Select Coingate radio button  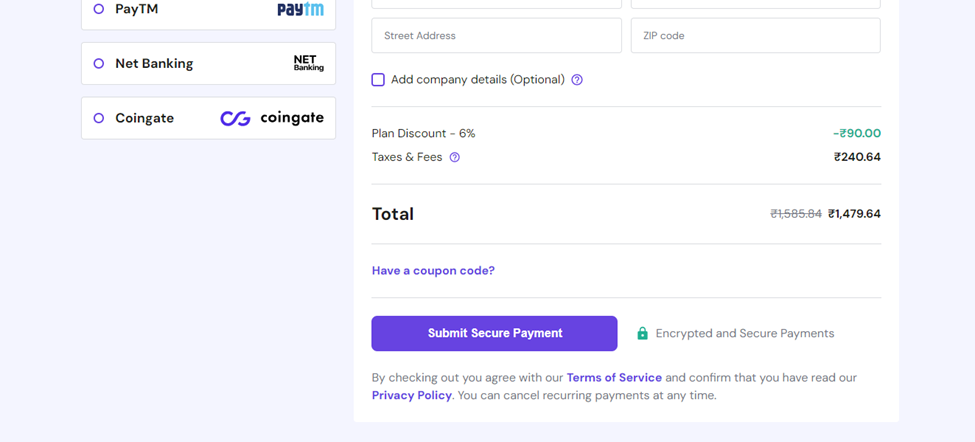98,118
